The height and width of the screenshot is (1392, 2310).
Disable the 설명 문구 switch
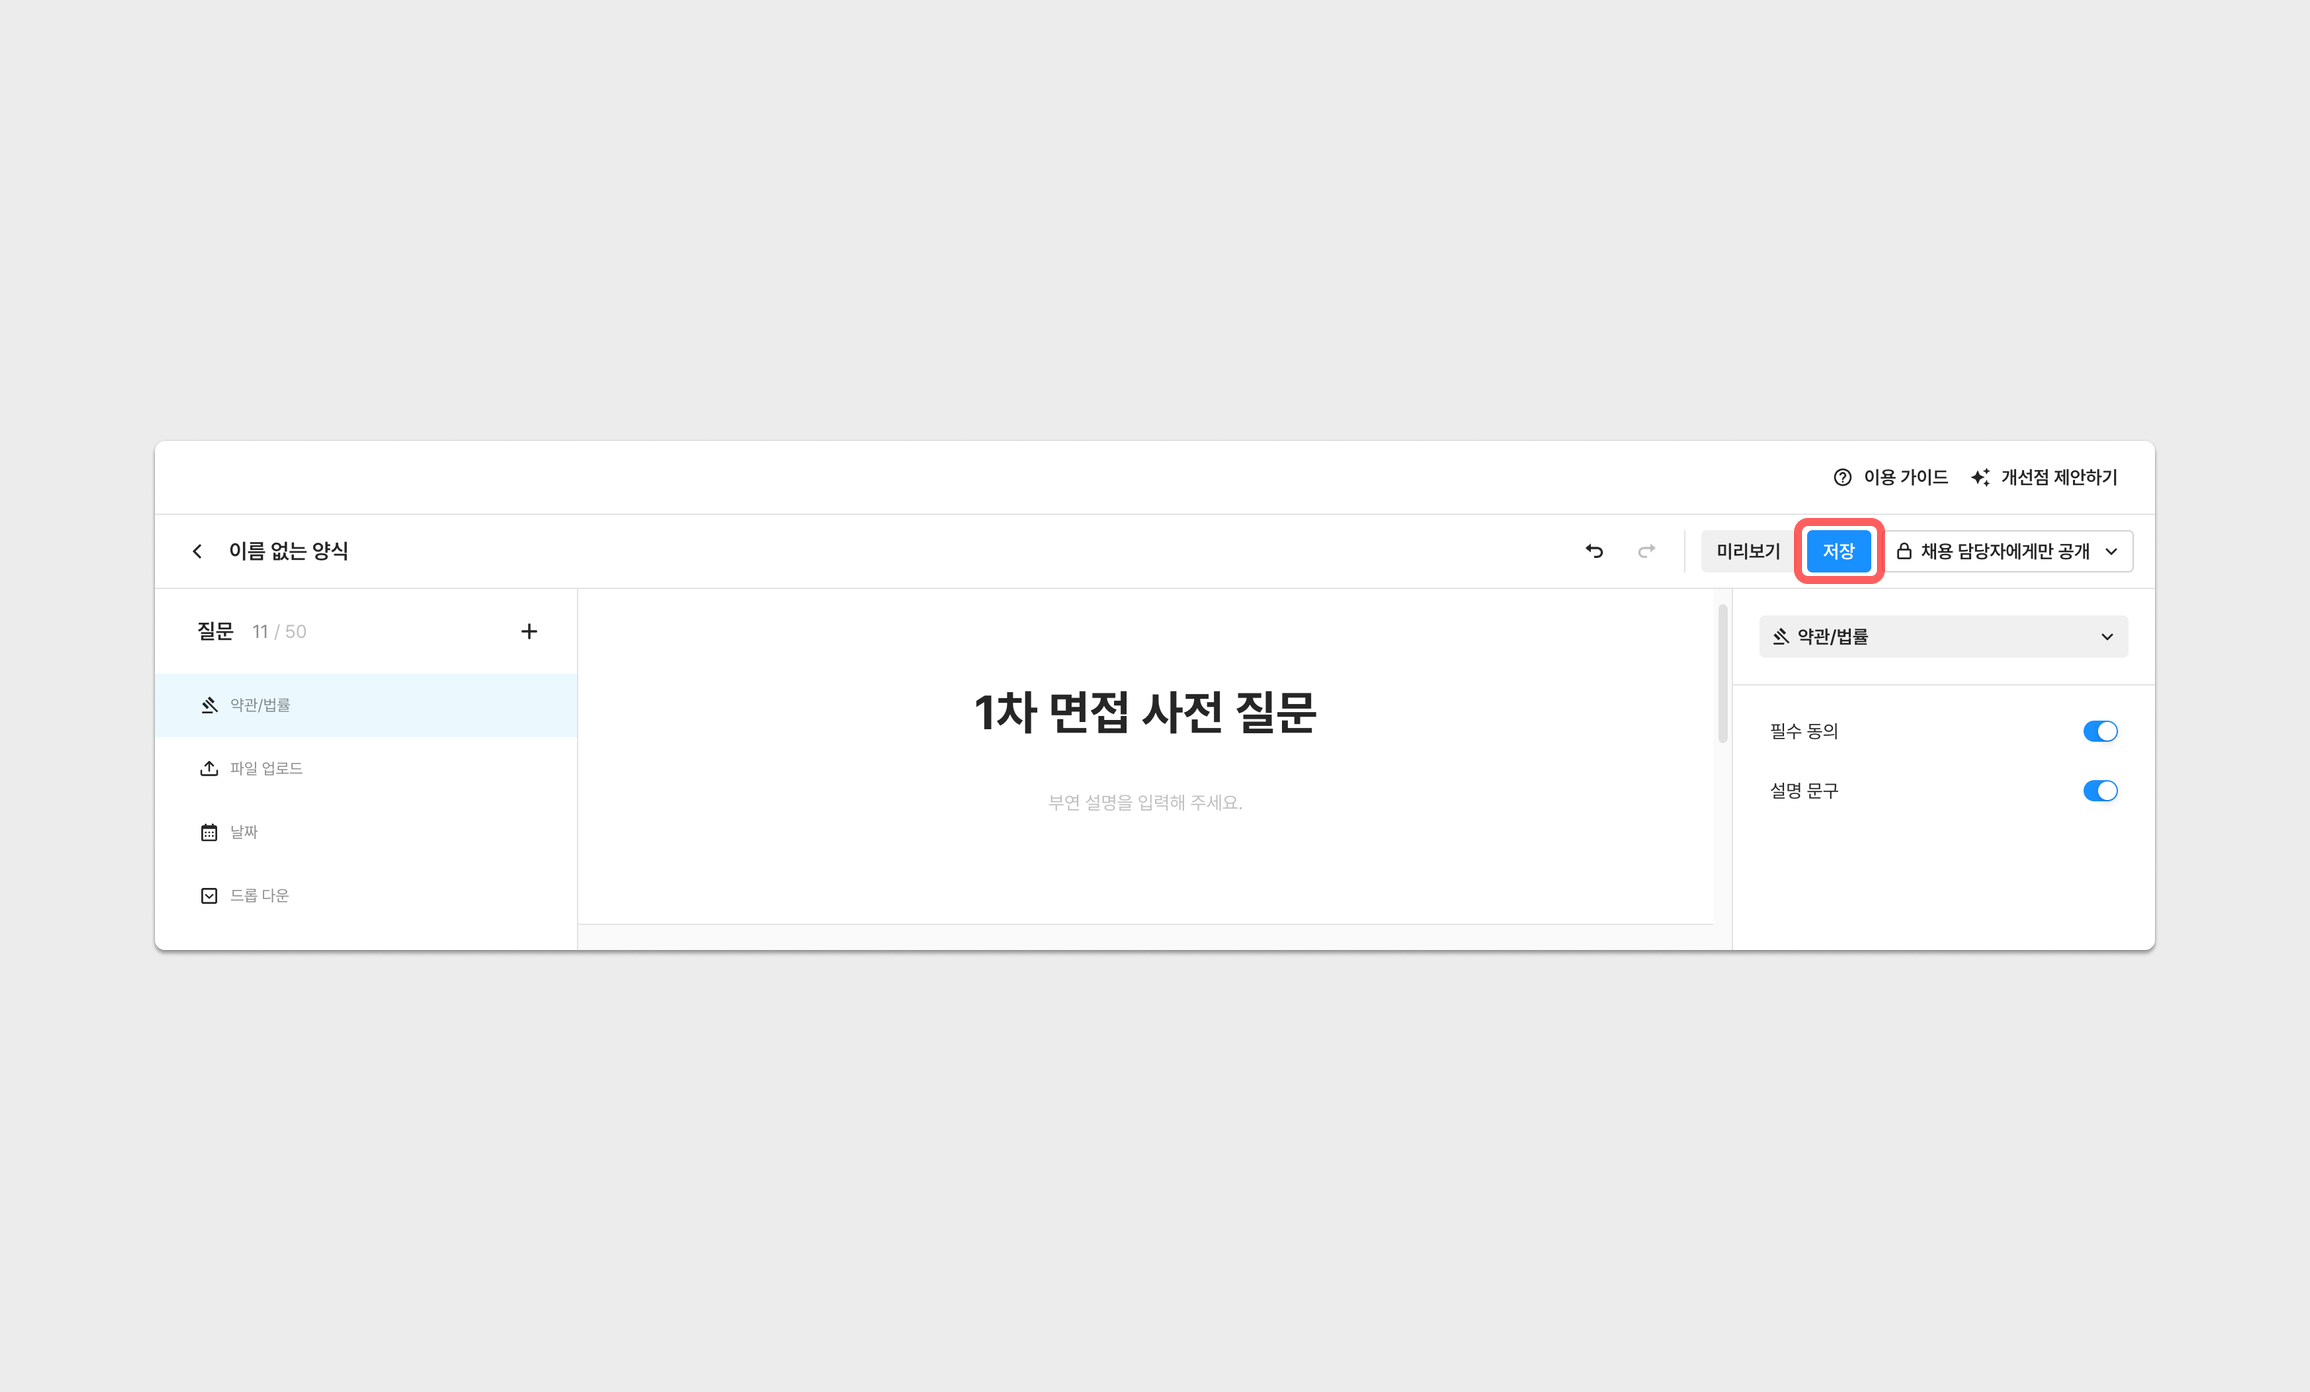click(x=2099, y=791)
